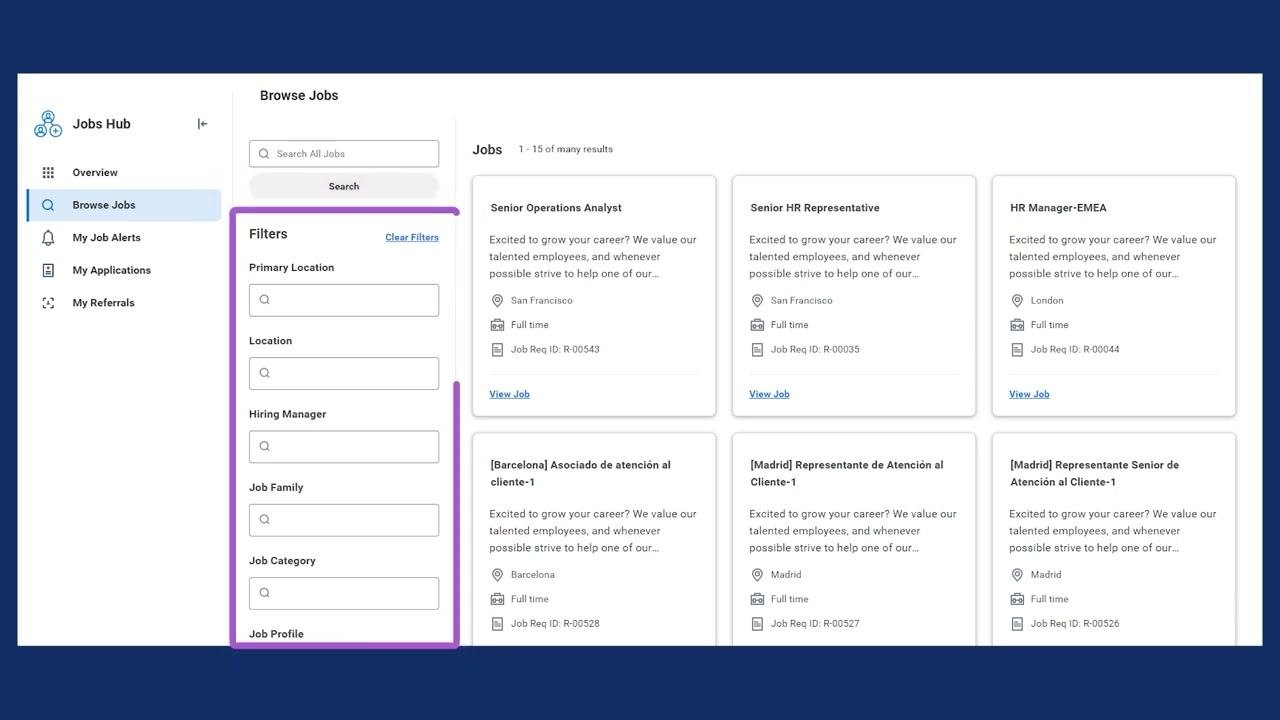View Job for HR Manager-EMEA
This screenshot has width=1280, height=720.
coord(1029,394)
